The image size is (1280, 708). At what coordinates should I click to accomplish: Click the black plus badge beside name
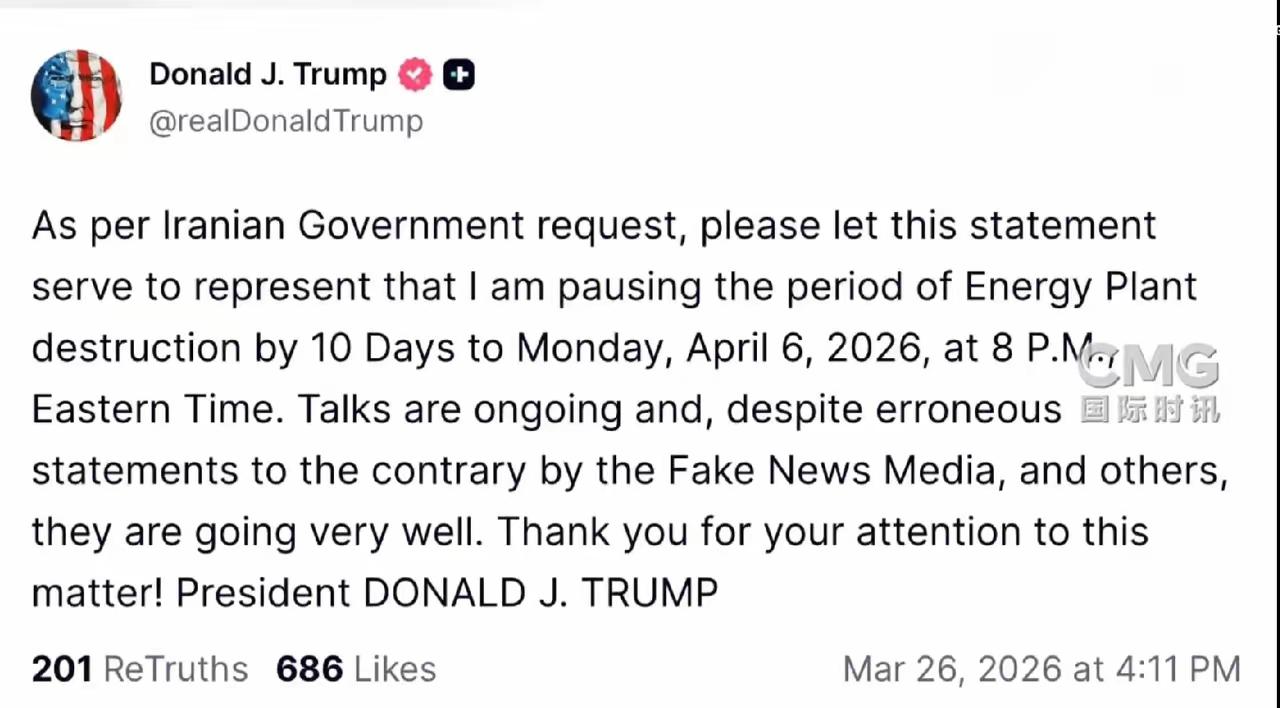pyautogui.click(x=459, y=75)
